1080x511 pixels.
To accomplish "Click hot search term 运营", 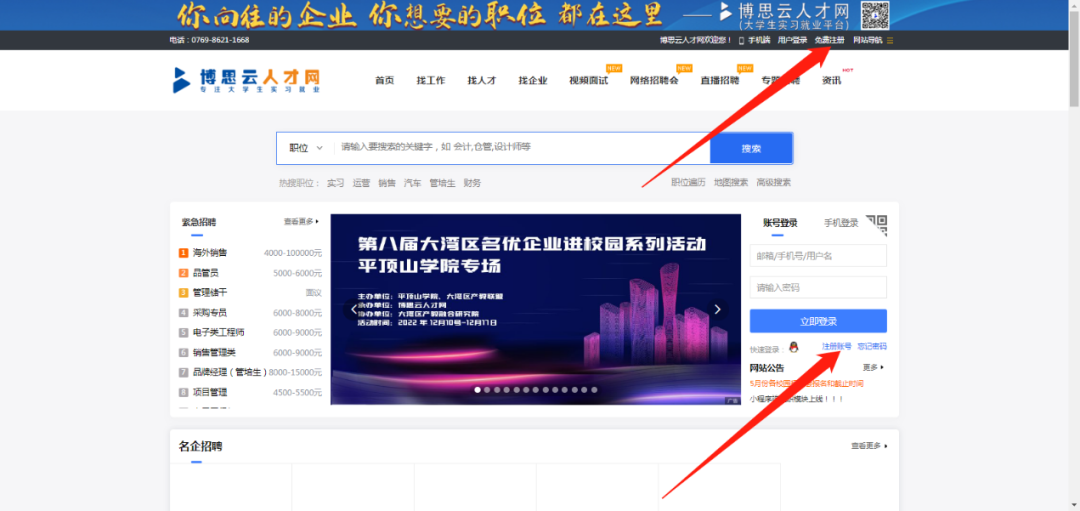I will tap(361, 183).
